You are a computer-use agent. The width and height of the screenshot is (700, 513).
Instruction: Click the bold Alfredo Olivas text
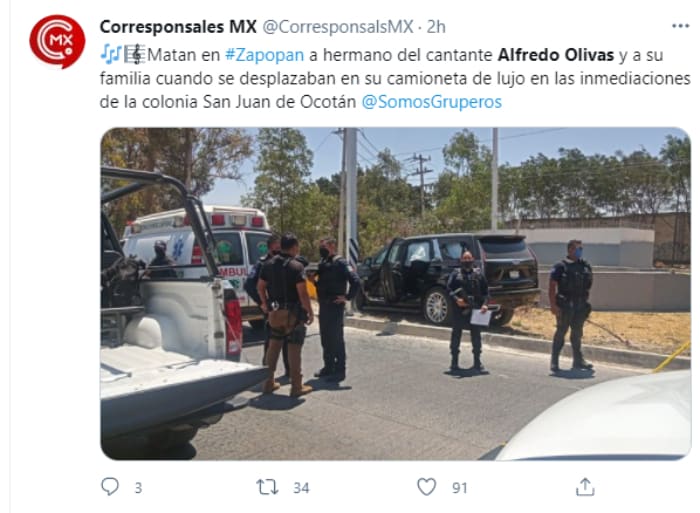556,55
